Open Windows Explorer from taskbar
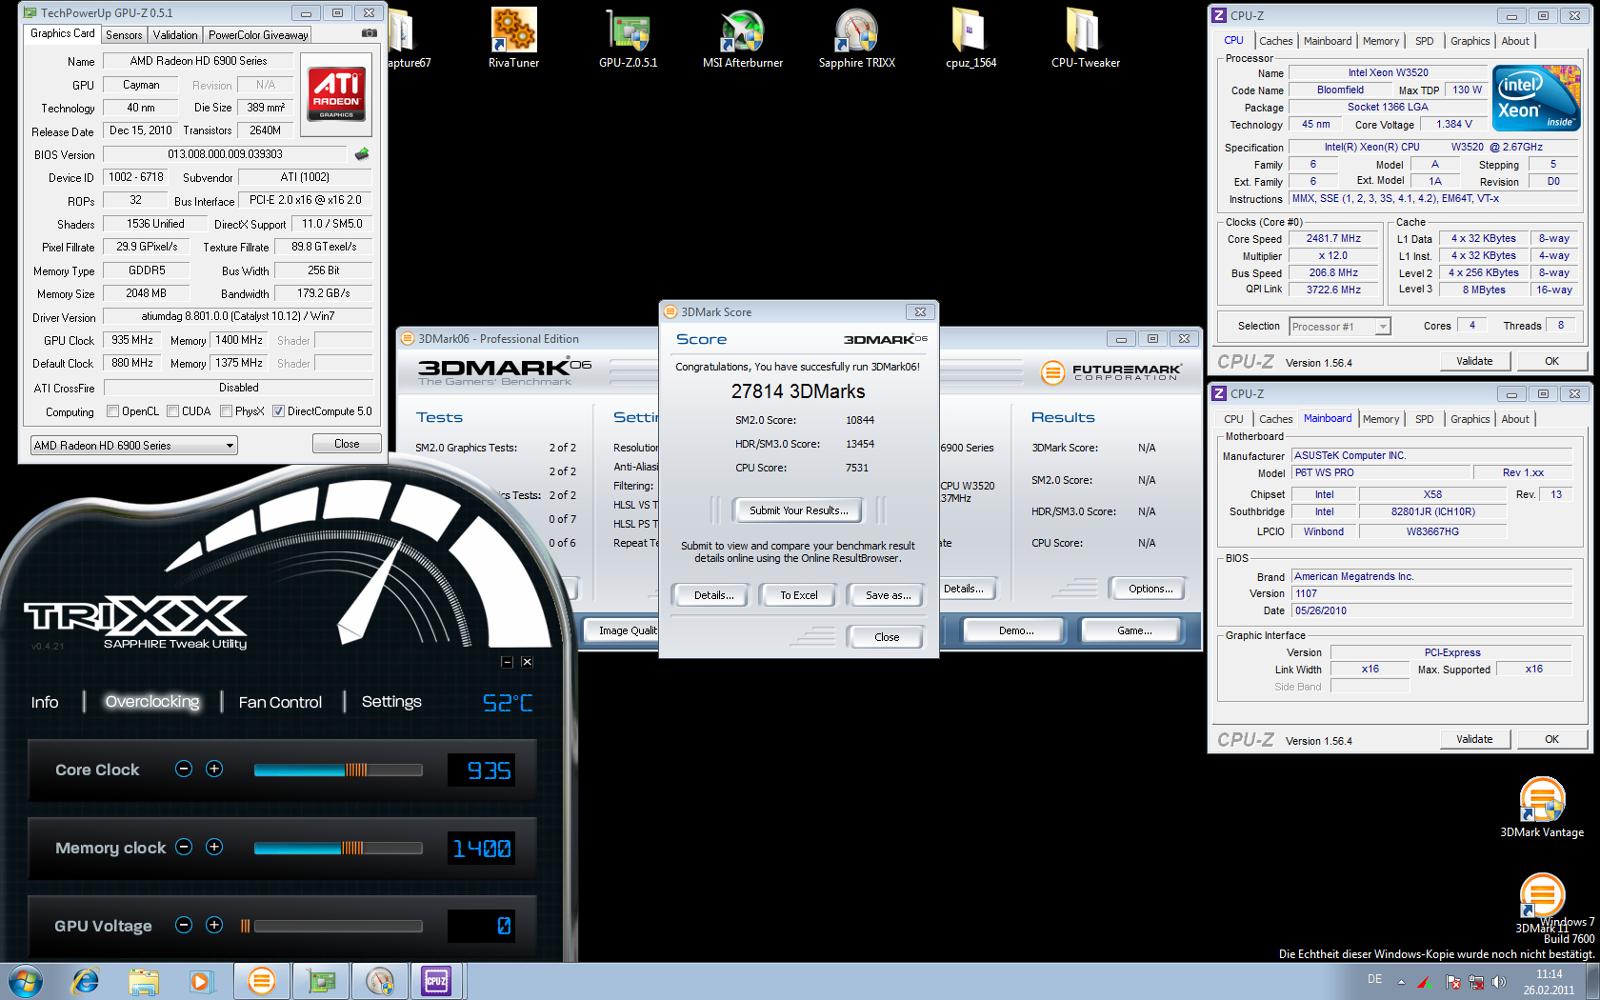 tap(143, 982)
